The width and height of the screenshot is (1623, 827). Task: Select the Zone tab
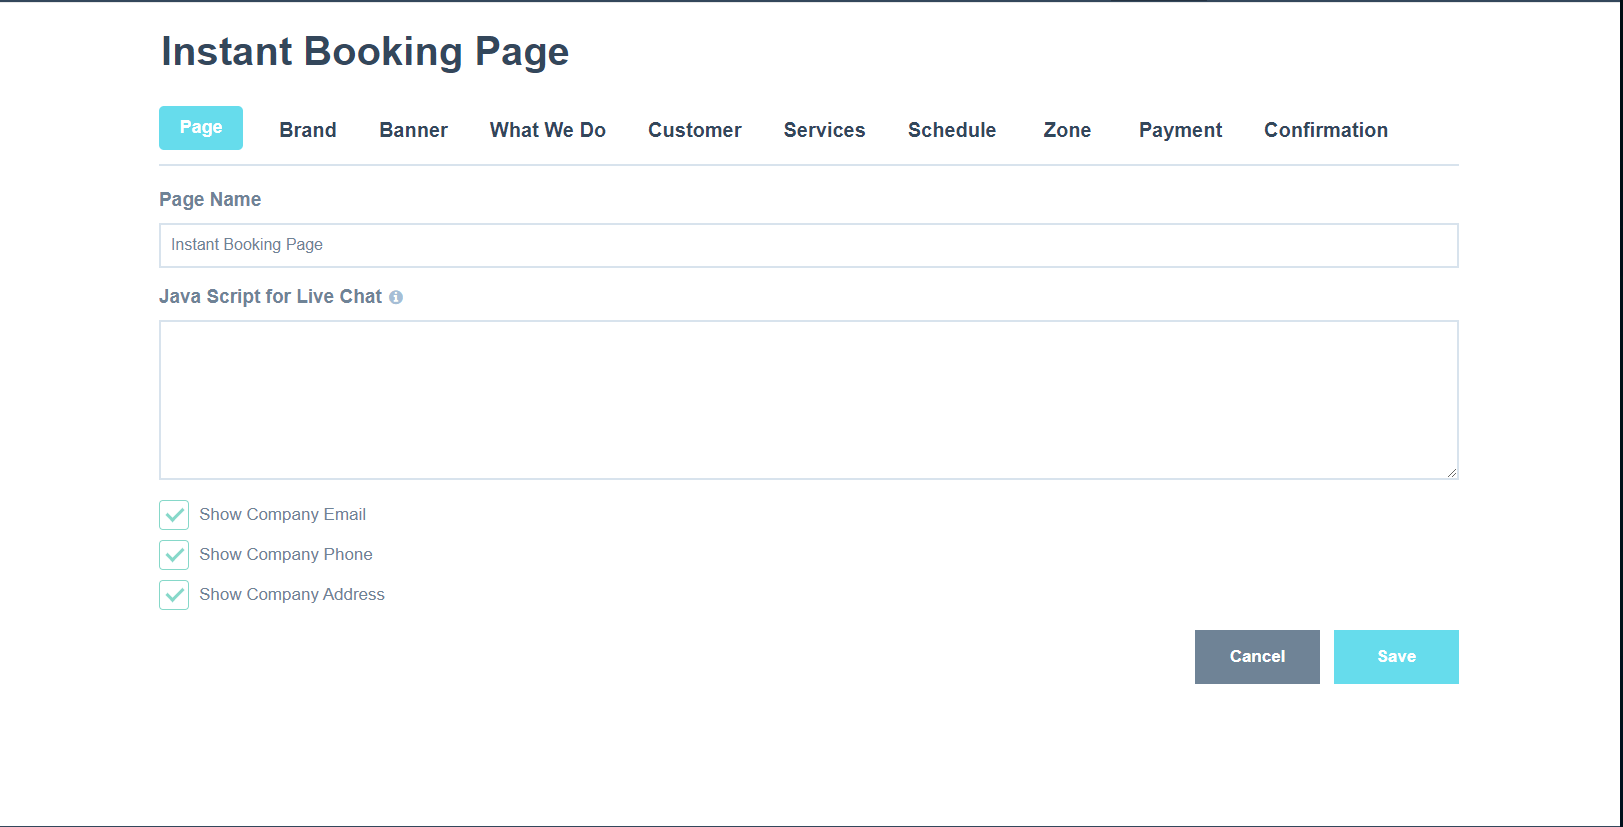(x=1067, y=130)
